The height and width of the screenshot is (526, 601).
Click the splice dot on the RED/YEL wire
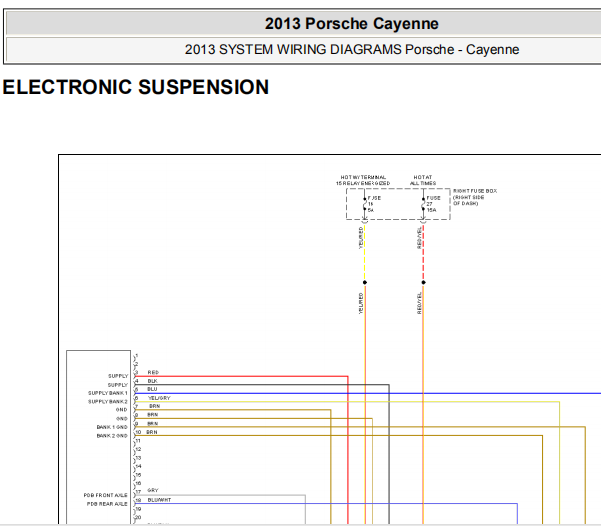pos(424,283)
